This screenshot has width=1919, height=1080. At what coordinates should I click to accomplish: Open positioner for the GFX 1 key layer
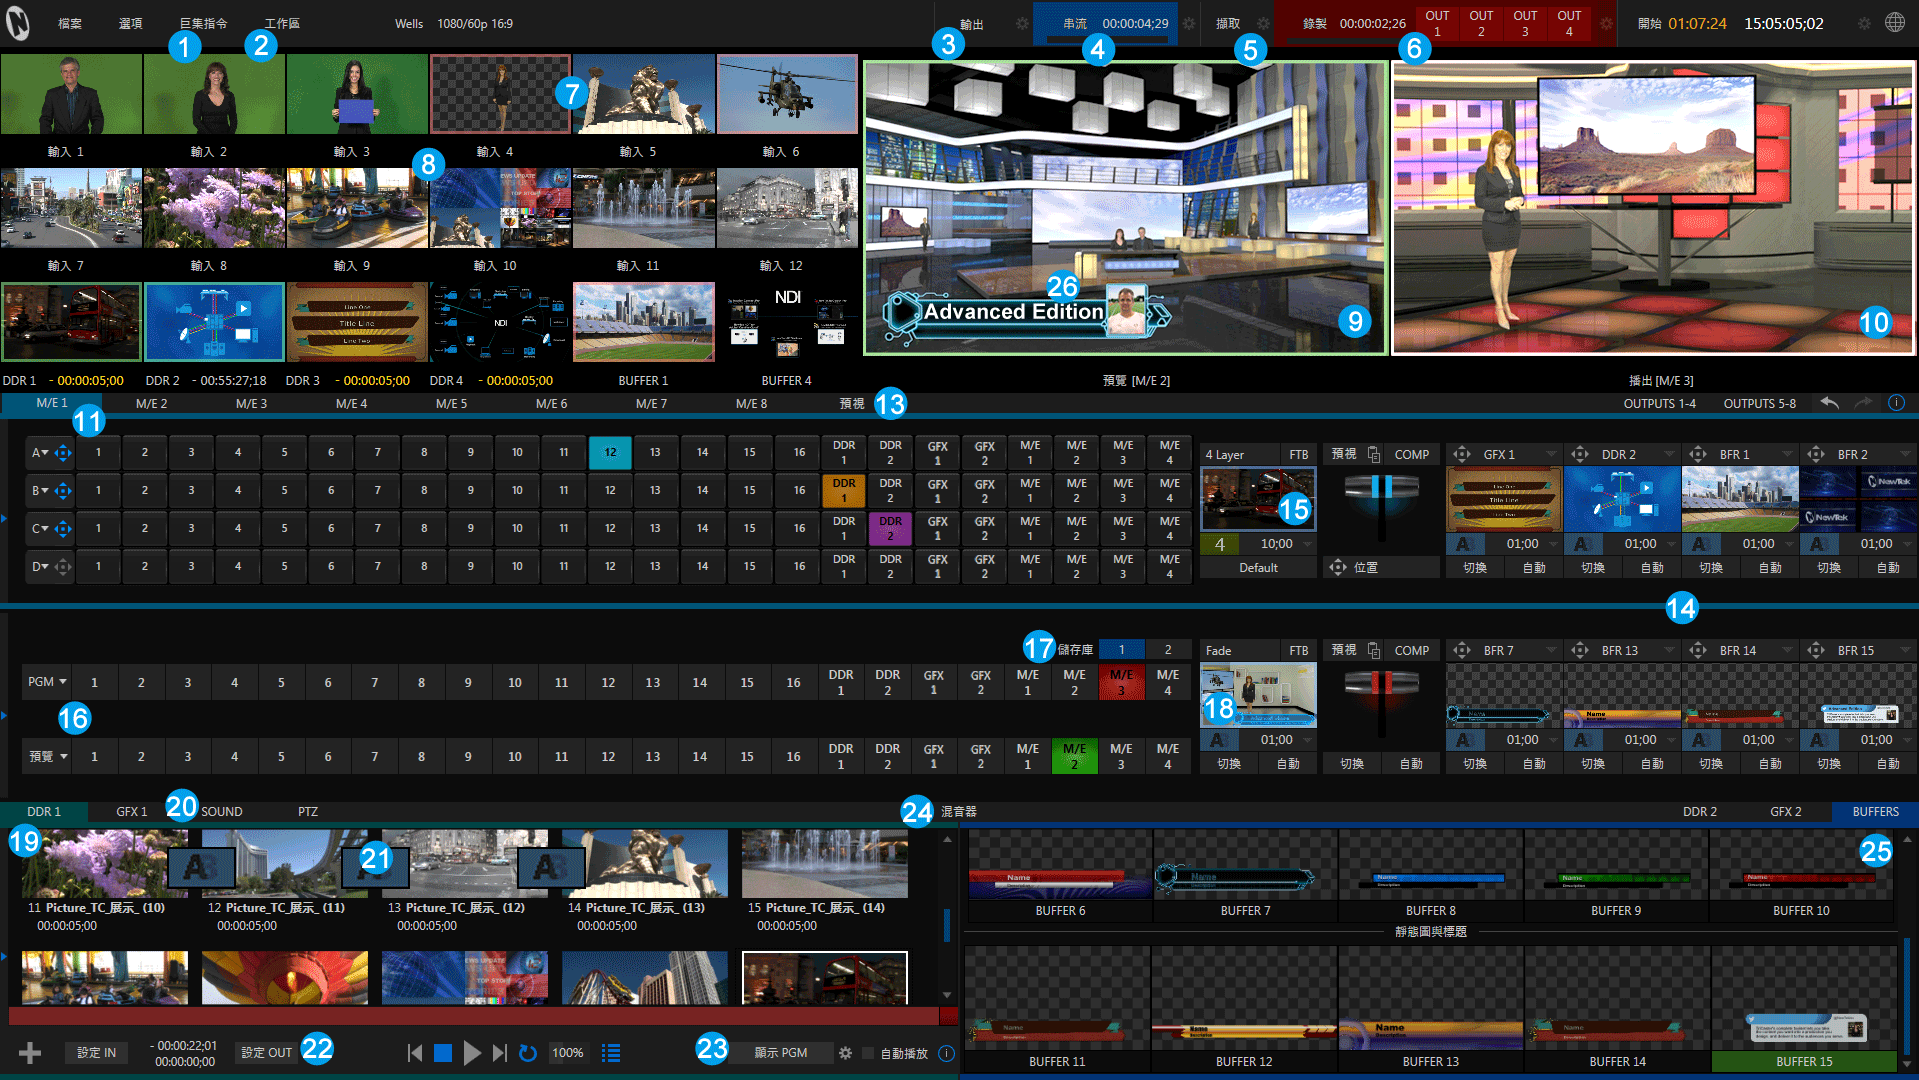click(1462, 454)
